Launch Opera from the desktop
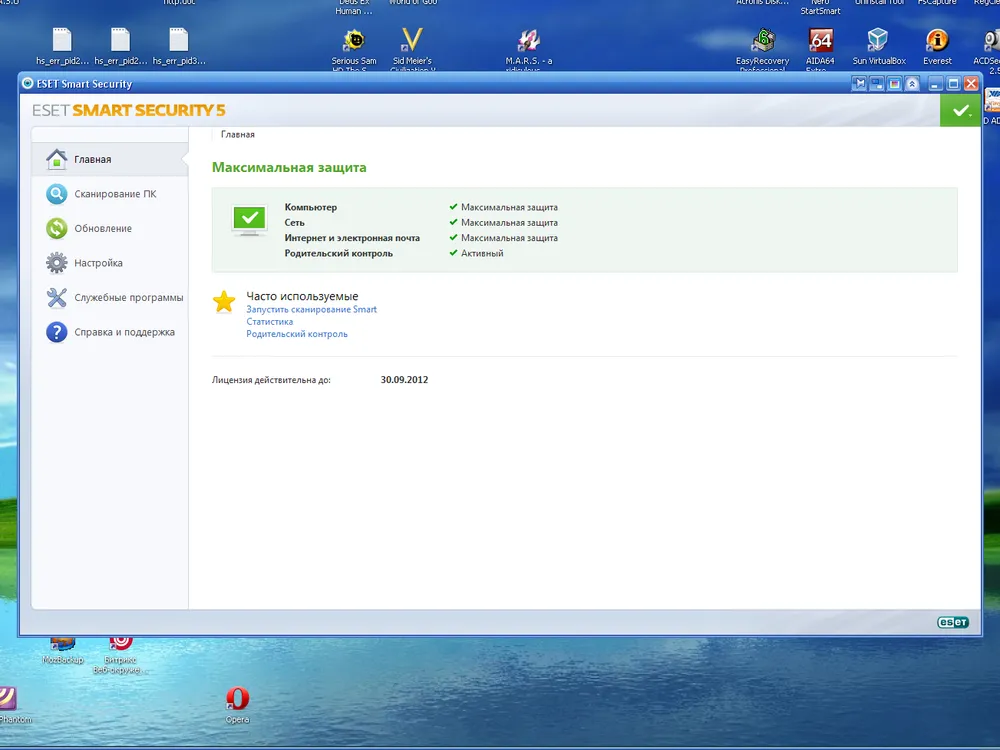 [237, 699]
